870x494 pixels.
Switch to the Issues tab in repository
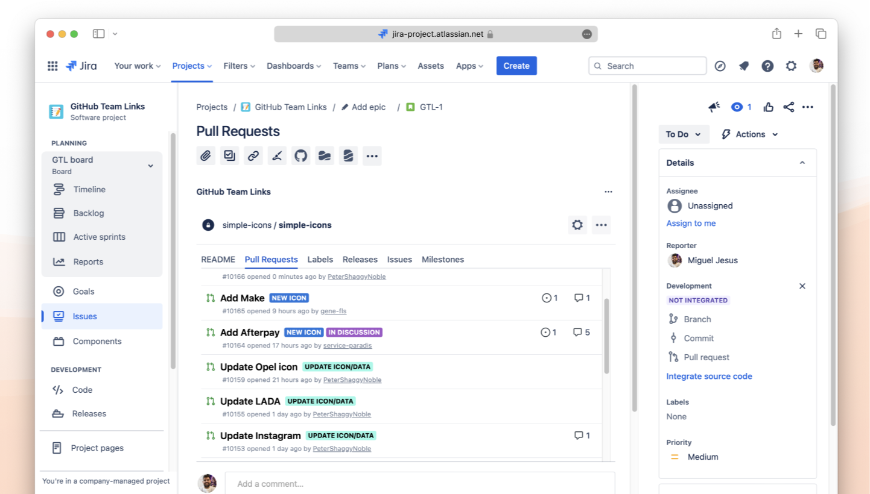[399, 259]
